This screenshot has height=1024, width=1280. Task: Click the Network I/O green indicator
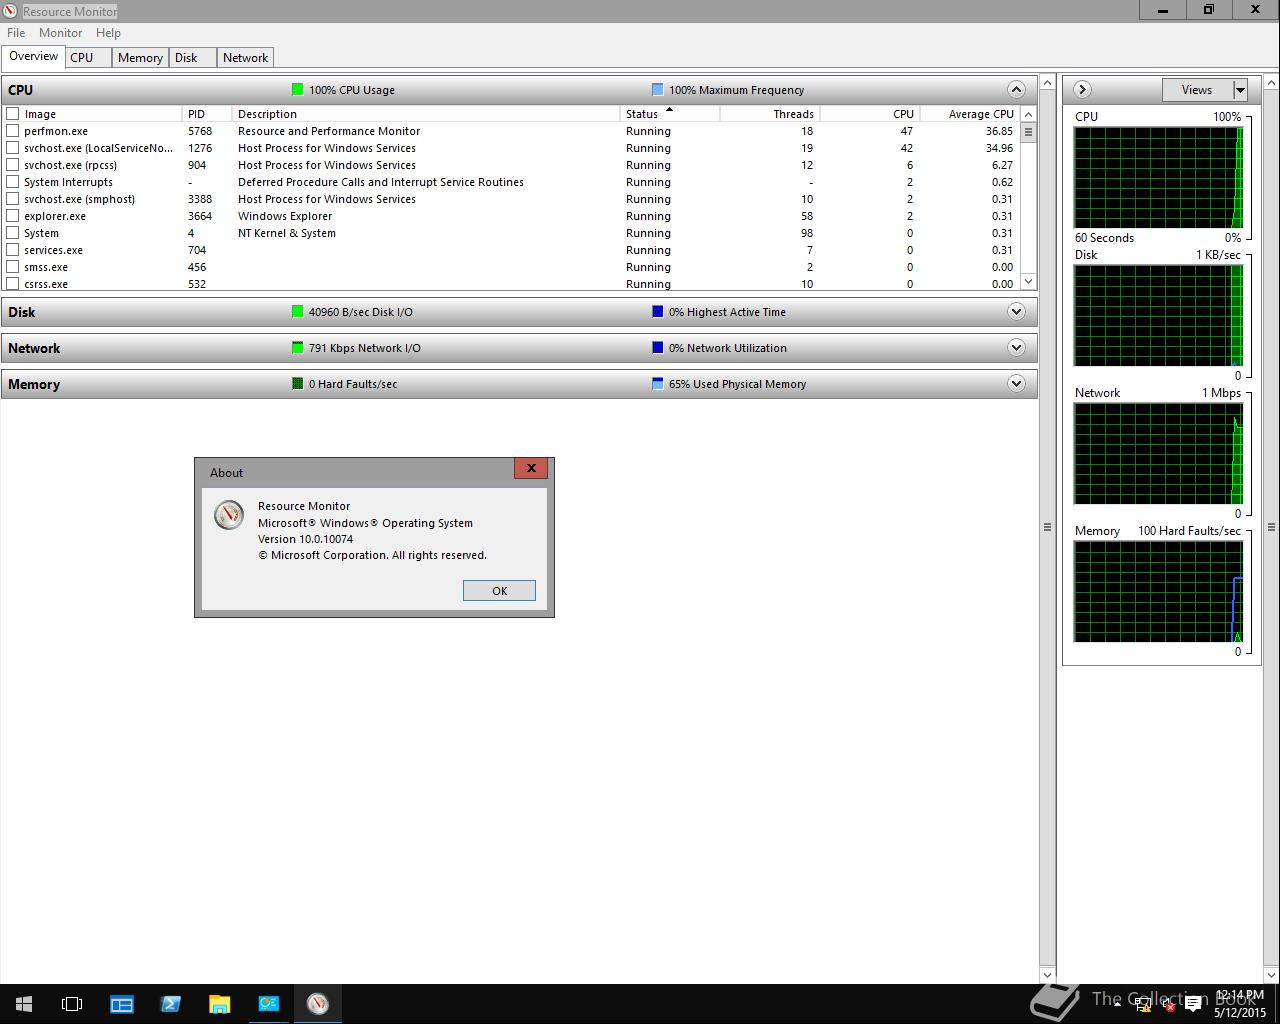point(297,348)
